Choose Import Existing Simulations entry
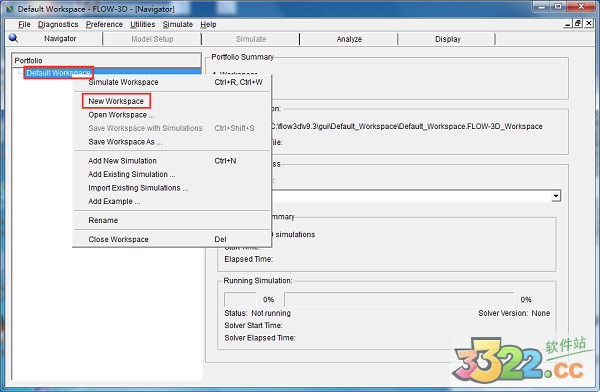600x392 pixels. (138, 188)
